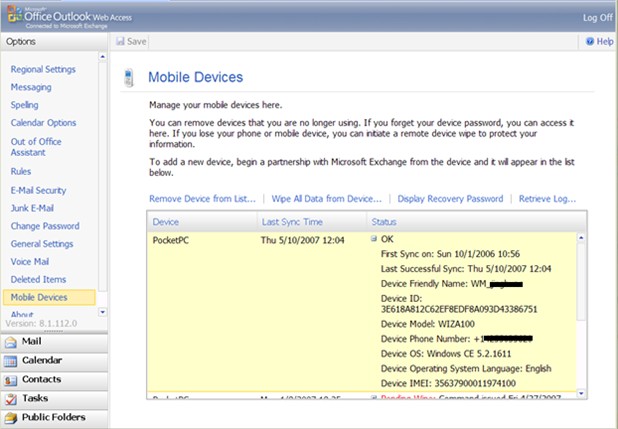
Task: Click the mobile phone icon beside Mobile Devices heading
Action: (128, 77)
